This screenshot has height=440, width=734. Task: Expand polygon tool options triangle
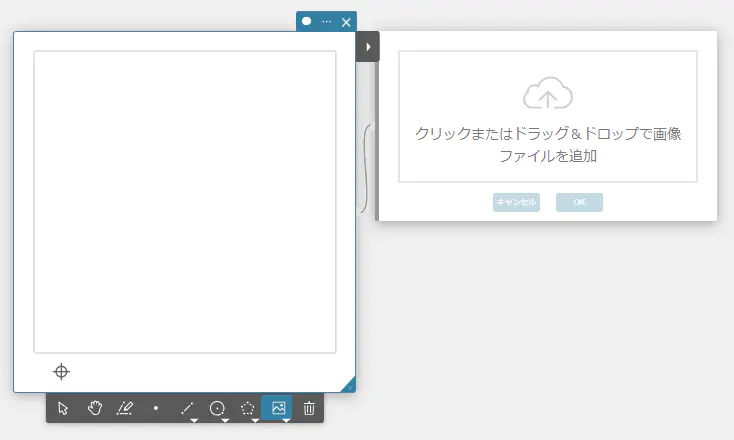(x=255, y=420)
